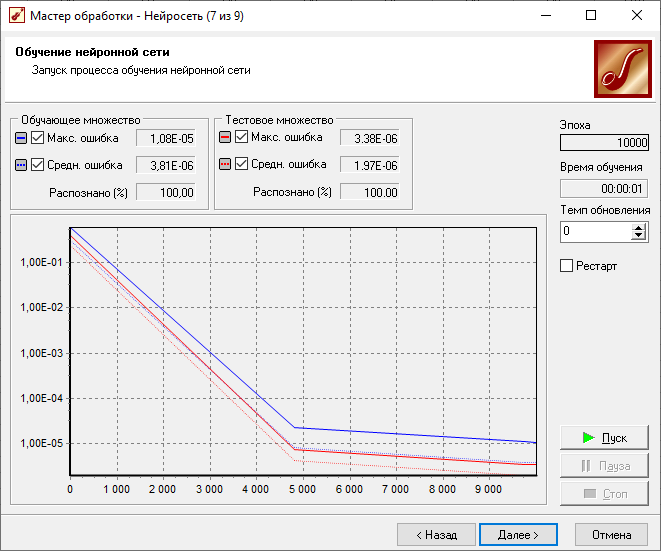
Task: Click the app icon in title bar
Action: click(16, 16)
